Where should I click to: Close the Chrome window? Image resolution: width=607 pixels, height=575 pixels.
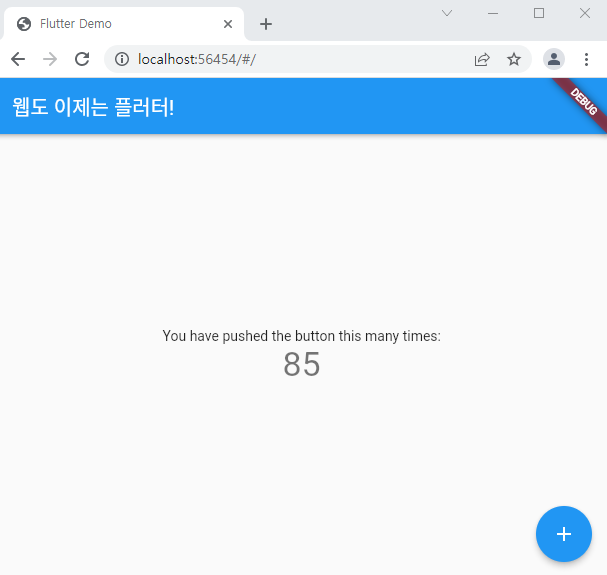coord(585,14)
